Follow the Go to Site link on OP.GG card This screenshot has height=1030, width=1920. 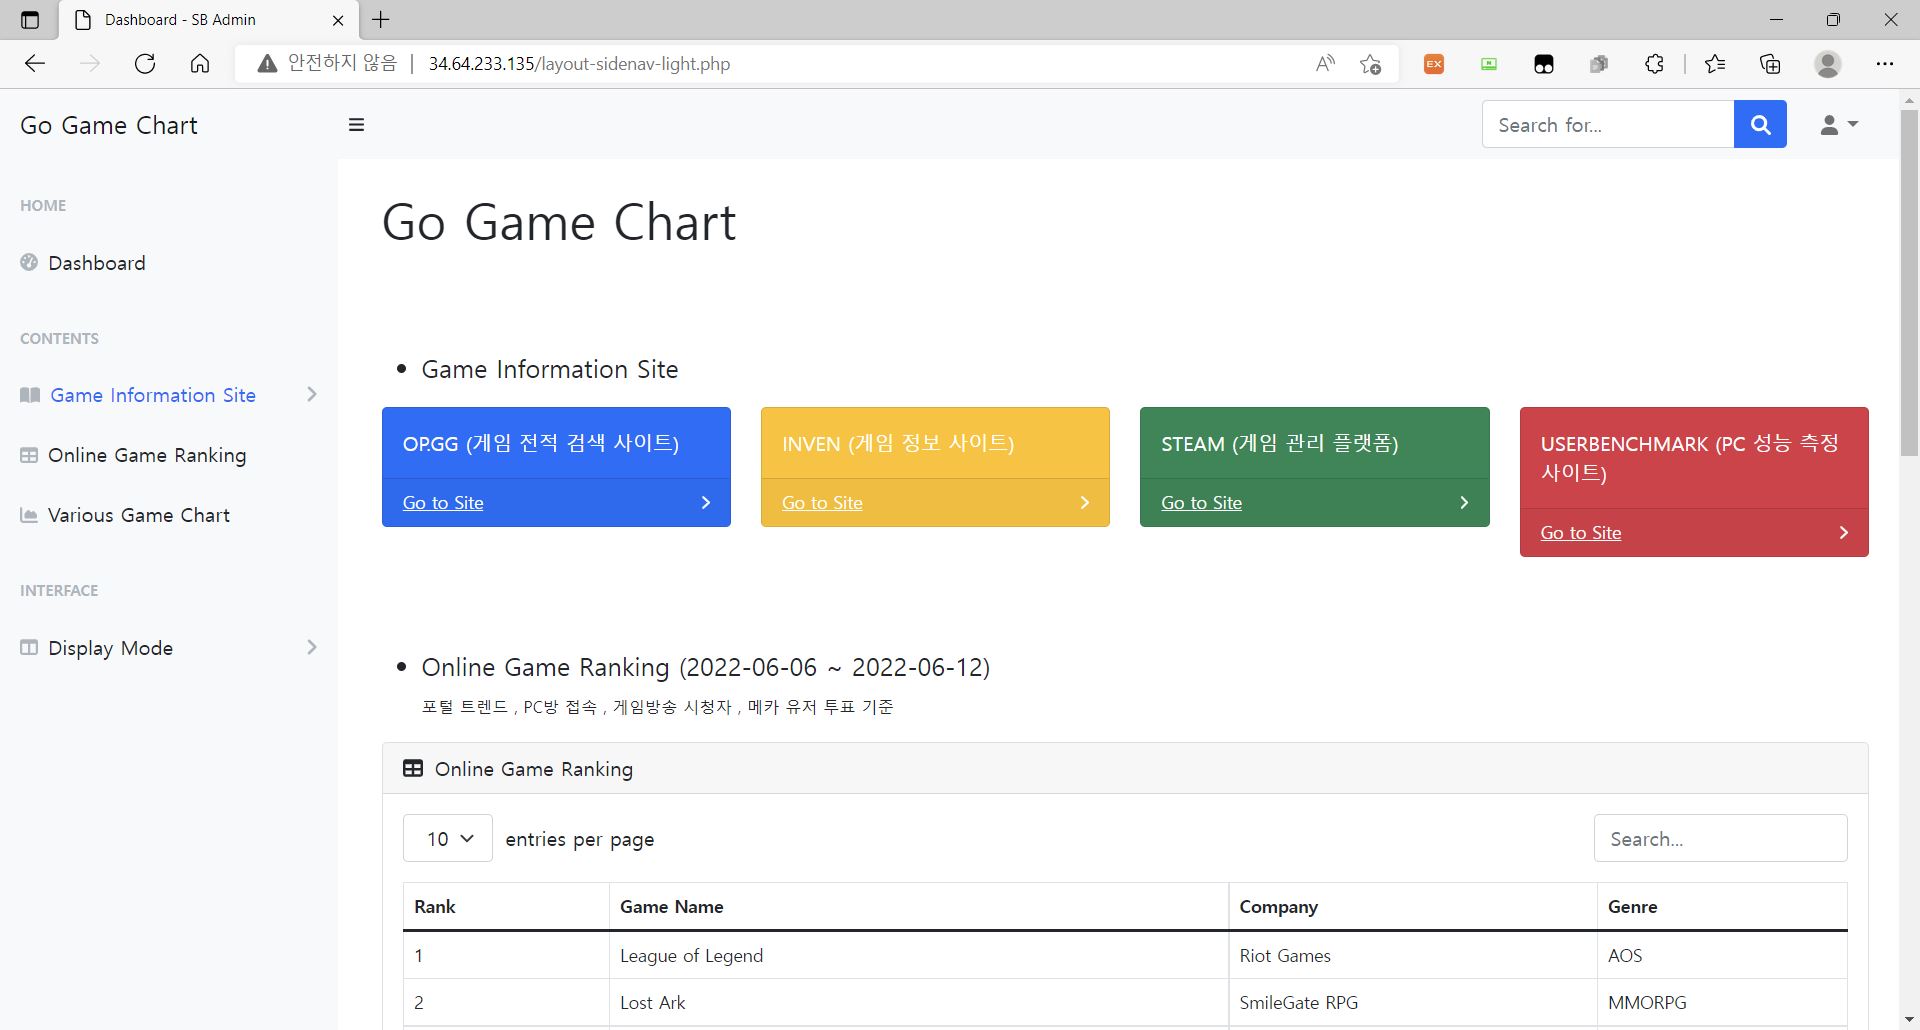[443, 503]
